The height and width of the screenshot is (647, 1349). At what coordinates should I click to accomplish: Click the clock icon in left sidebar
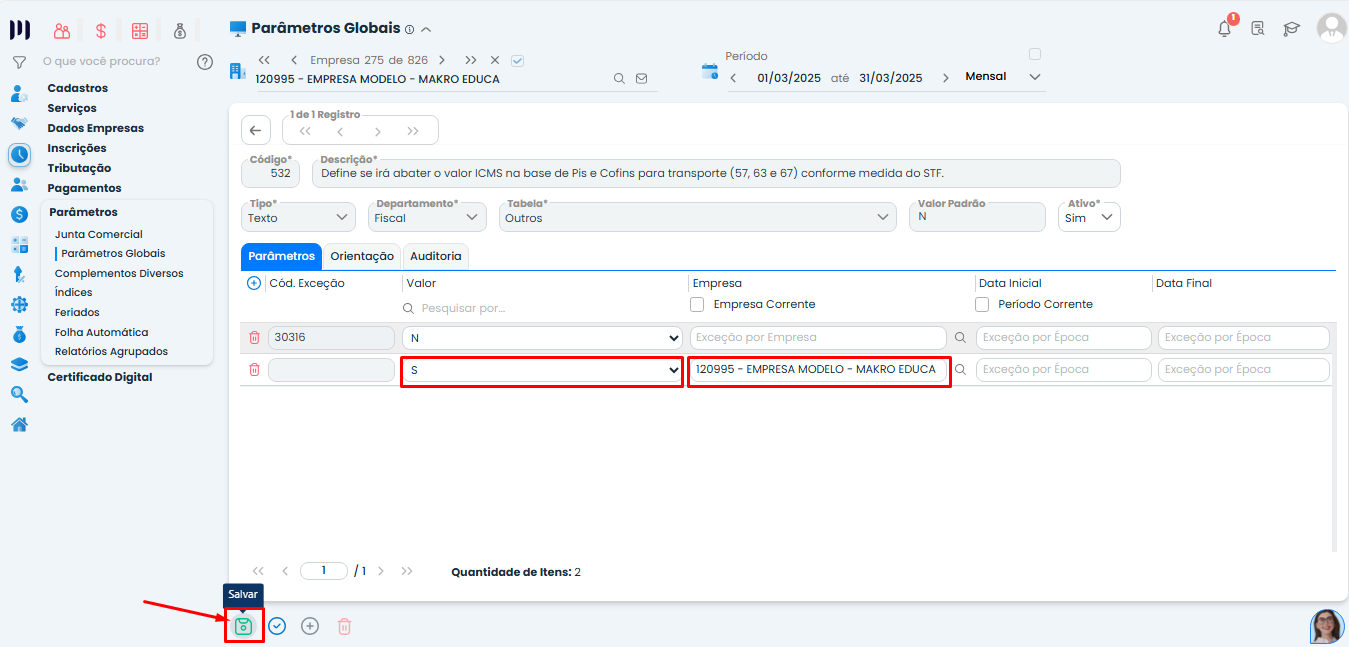(19, 154)
